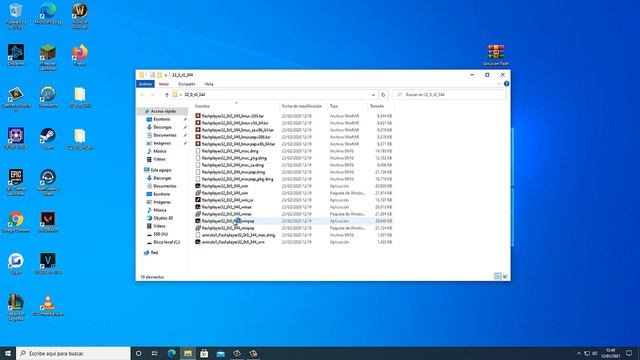Open Escritorio under Acceso rápido

162,119
